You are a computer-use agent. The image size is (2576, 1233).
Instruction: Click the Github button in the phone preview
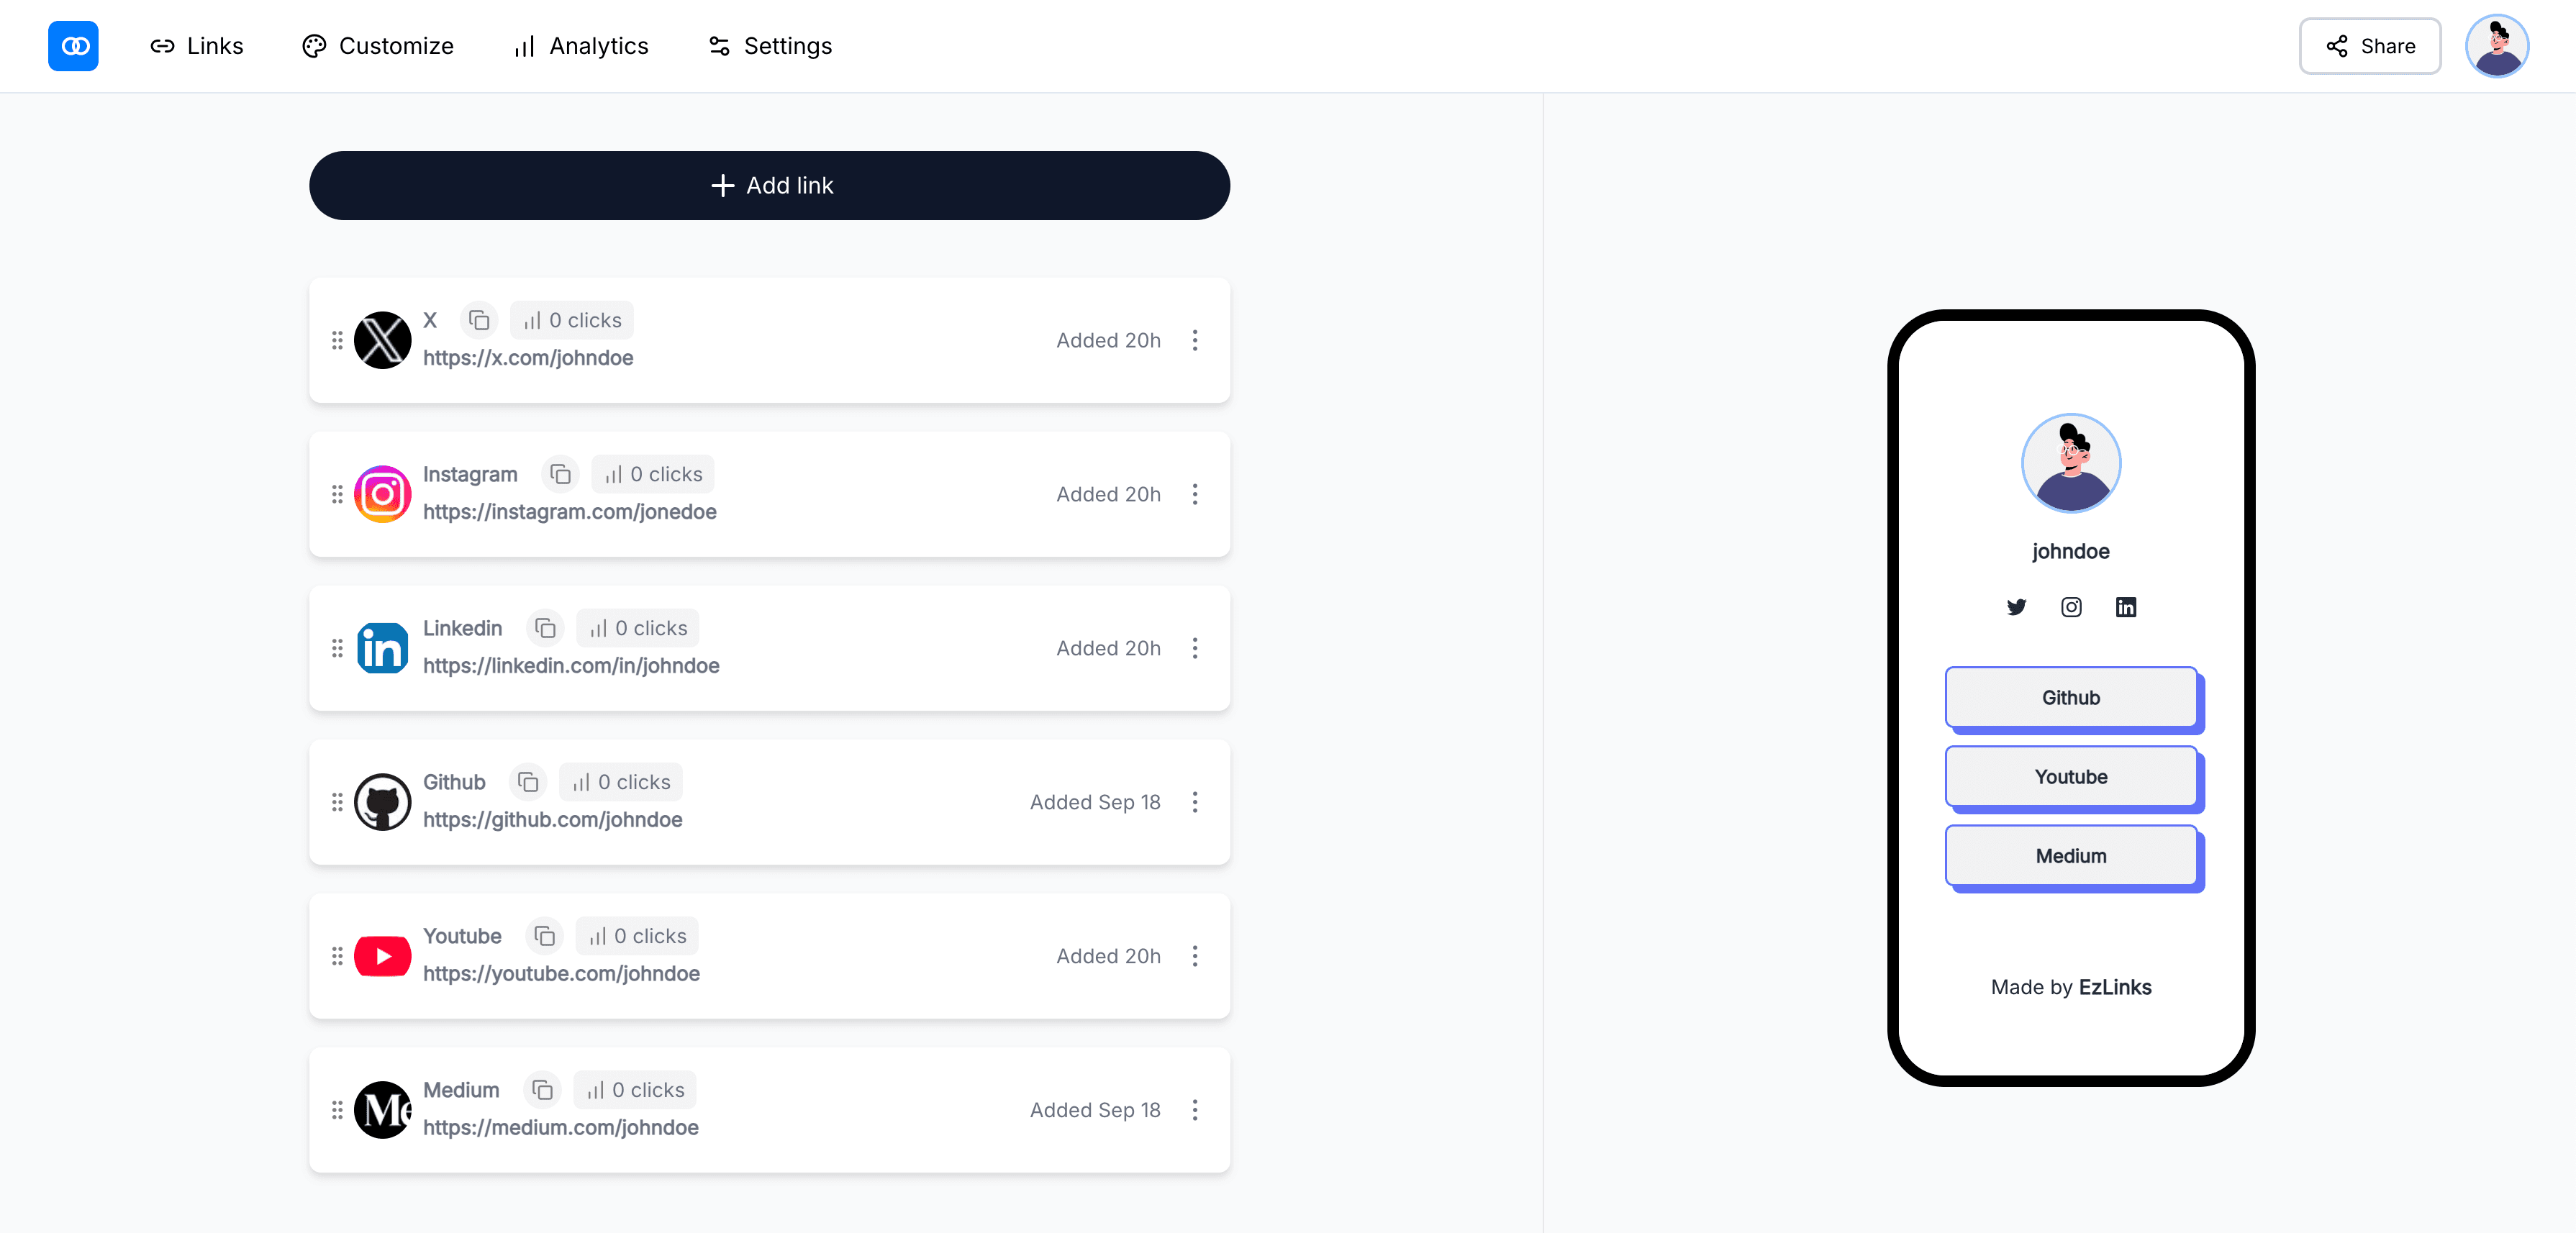[2071, 698]
